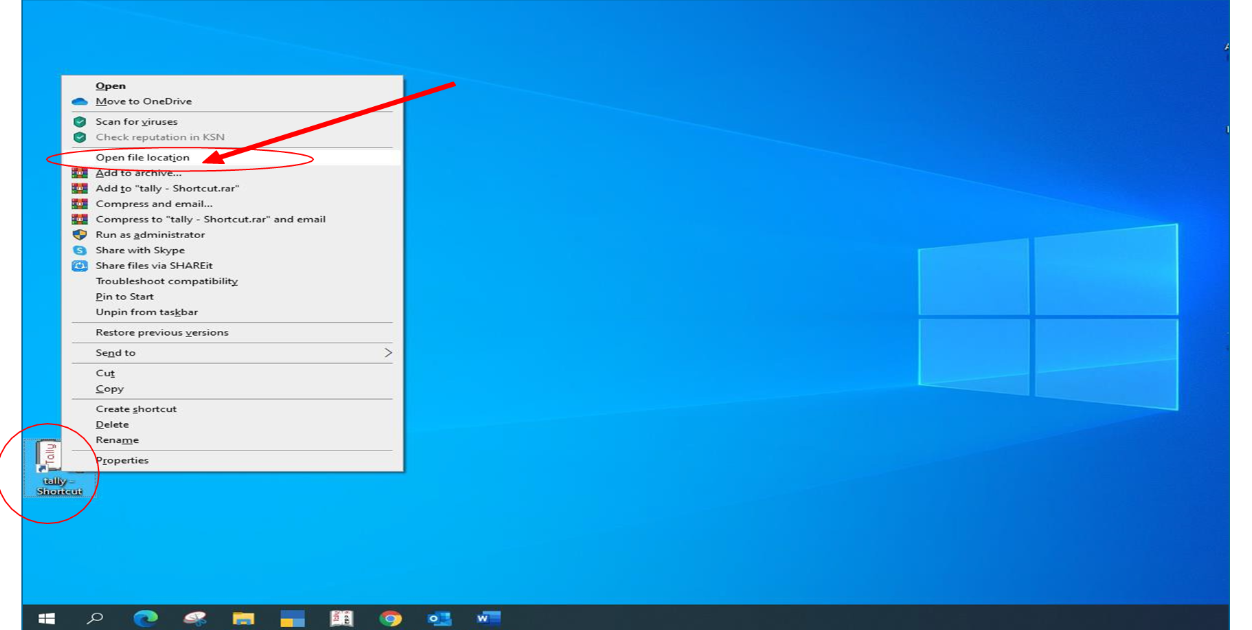Open Outlook from the taskbar
1252x630 pixels.
pyautogui.click(x=439, y=618)
